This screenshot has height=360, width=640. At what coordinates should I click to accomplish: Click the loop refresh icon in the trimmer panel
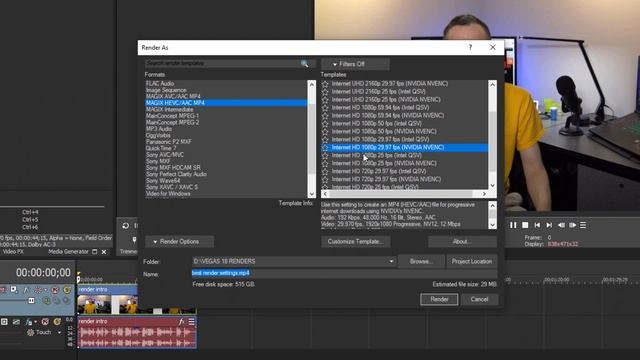[x=126, y=226]
